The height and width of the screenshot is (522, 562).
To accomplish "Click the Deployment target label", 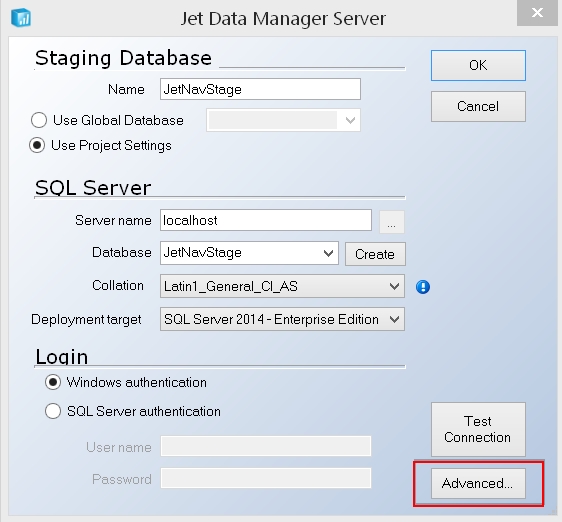I will pyautogui.click(x=86, y=319).
